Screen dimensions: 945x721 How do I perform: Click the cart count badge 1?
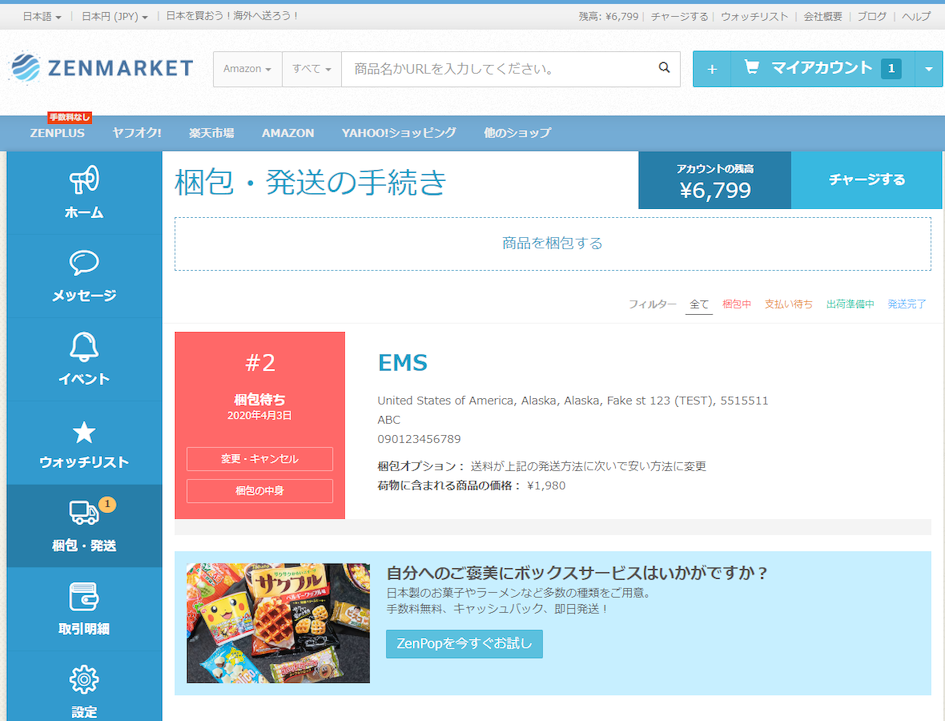click(x=891, y=69)
